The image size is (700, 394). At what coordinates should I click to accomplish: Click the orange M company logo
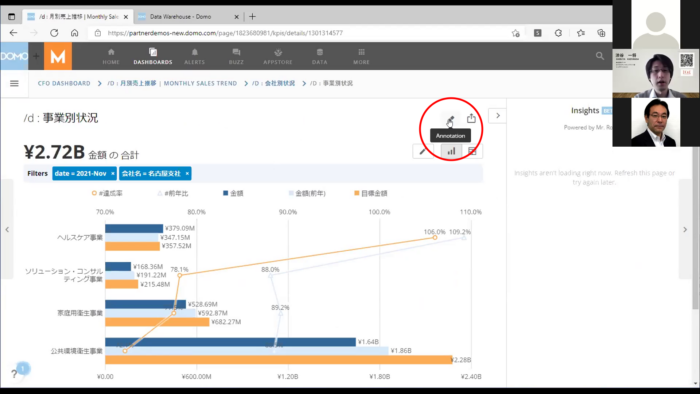[x=58, y=56]
